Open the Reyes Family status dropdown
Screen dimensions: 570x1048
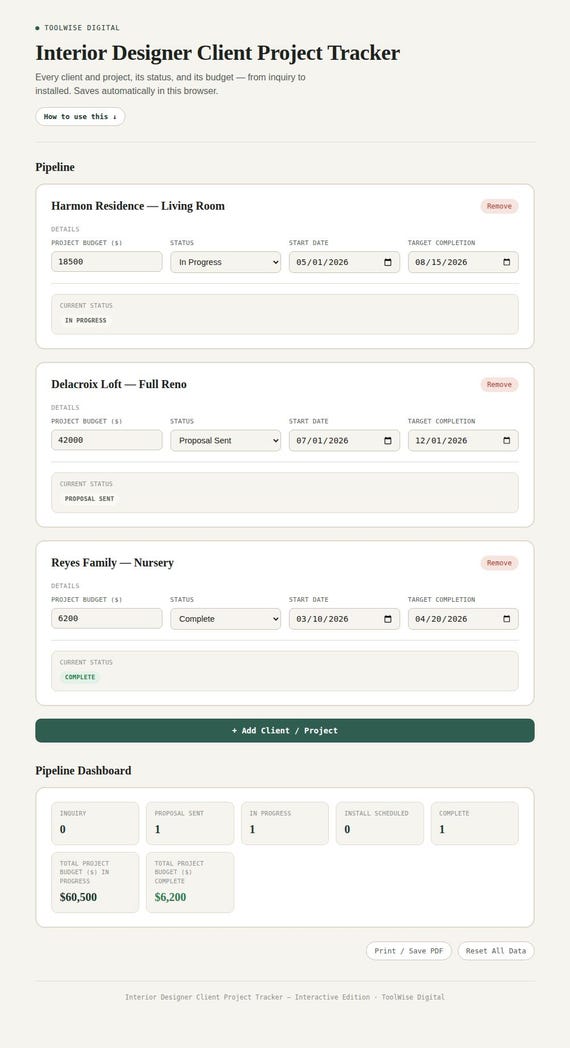[x=225, y=619]
